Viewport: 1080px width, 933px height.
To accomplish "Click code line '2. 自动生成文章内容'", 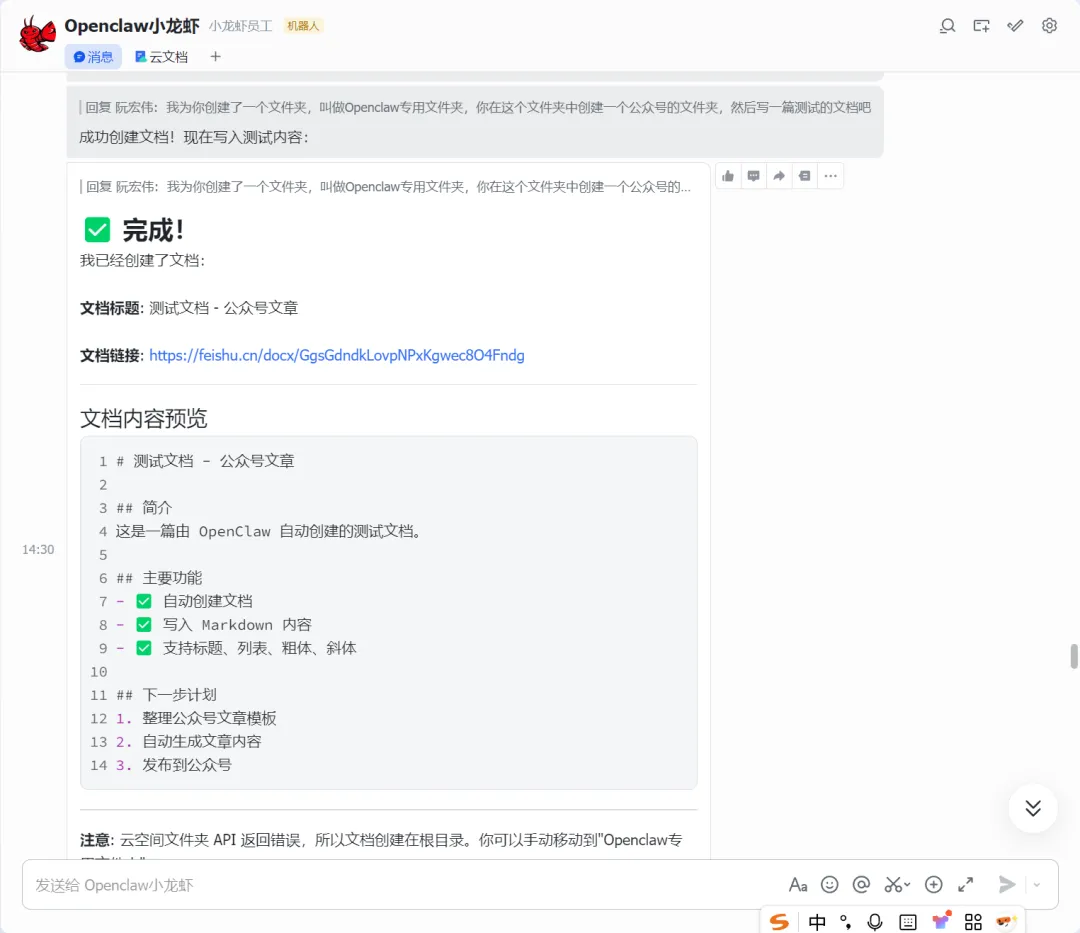I will point(188,742).
